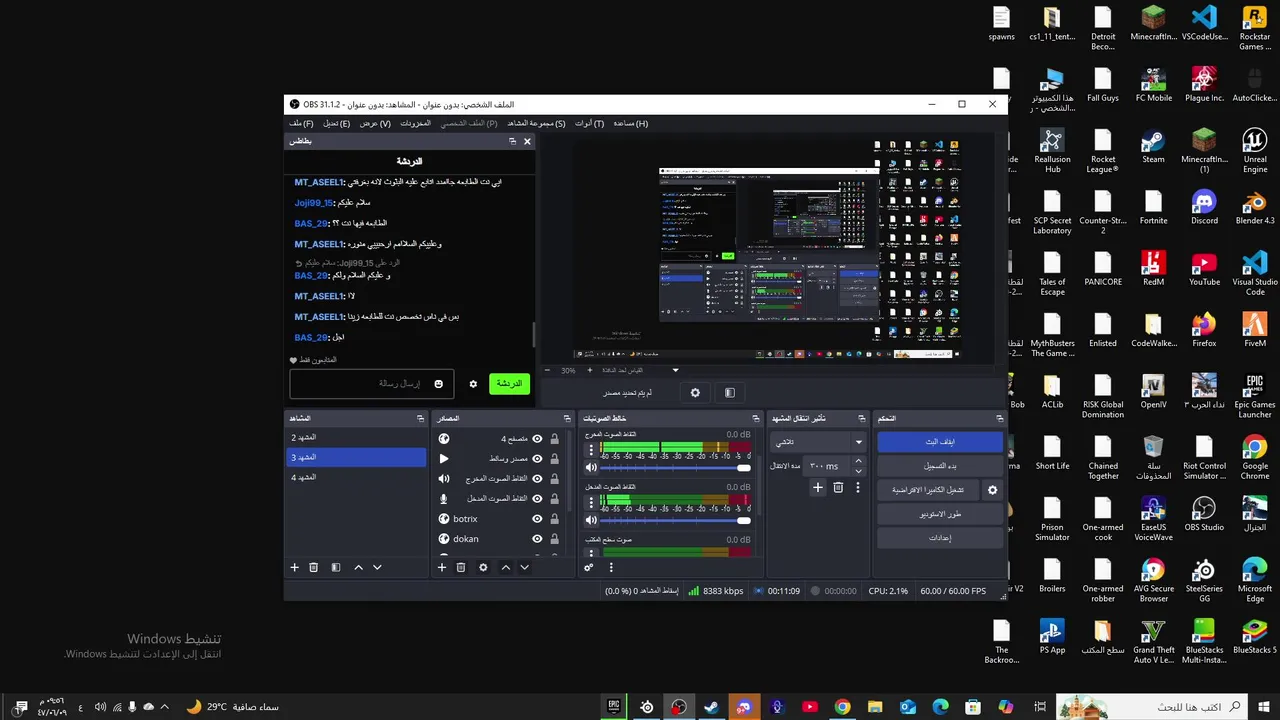Screen dimensions: 1280x720
Task: Open source properties gear in sources panel
Action: click(x=483, y=567)
